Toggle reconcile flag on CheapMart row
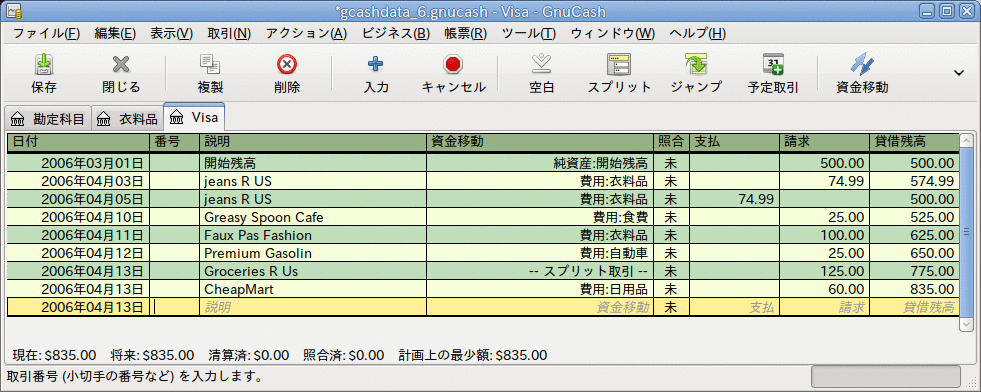This screenshot has width=981, height=392. [x=671, y=289]
